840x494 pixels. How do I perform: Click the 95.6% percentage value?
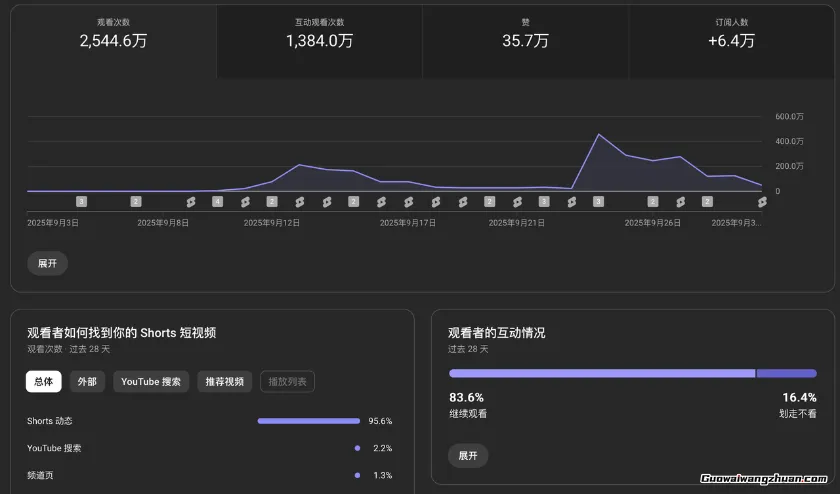tap(380, 421)
